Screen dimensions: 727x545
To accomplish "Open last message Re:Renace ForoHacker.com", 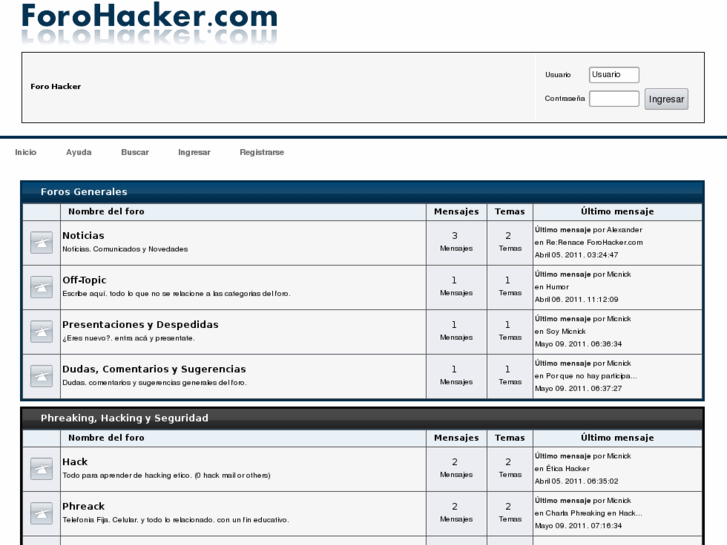I will (x=594, y=242).
